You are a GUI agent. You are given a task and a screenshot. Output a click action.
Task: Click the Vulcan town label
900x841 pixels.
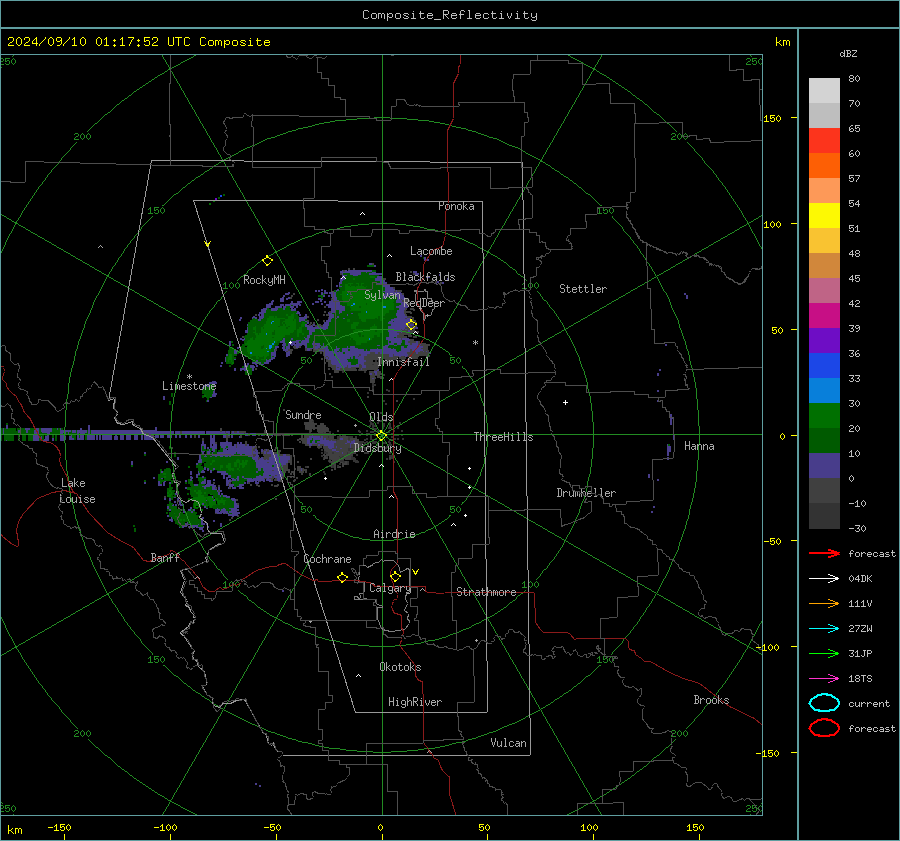click(x=508, y=743)
